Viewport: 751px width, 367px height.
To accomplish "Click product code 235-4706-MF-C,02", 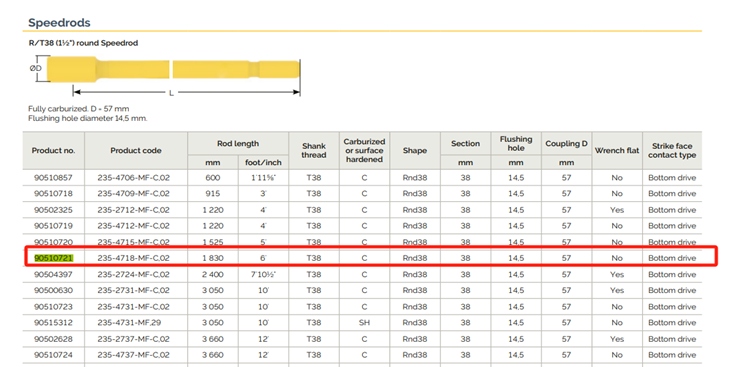I will tap(134, 178).
